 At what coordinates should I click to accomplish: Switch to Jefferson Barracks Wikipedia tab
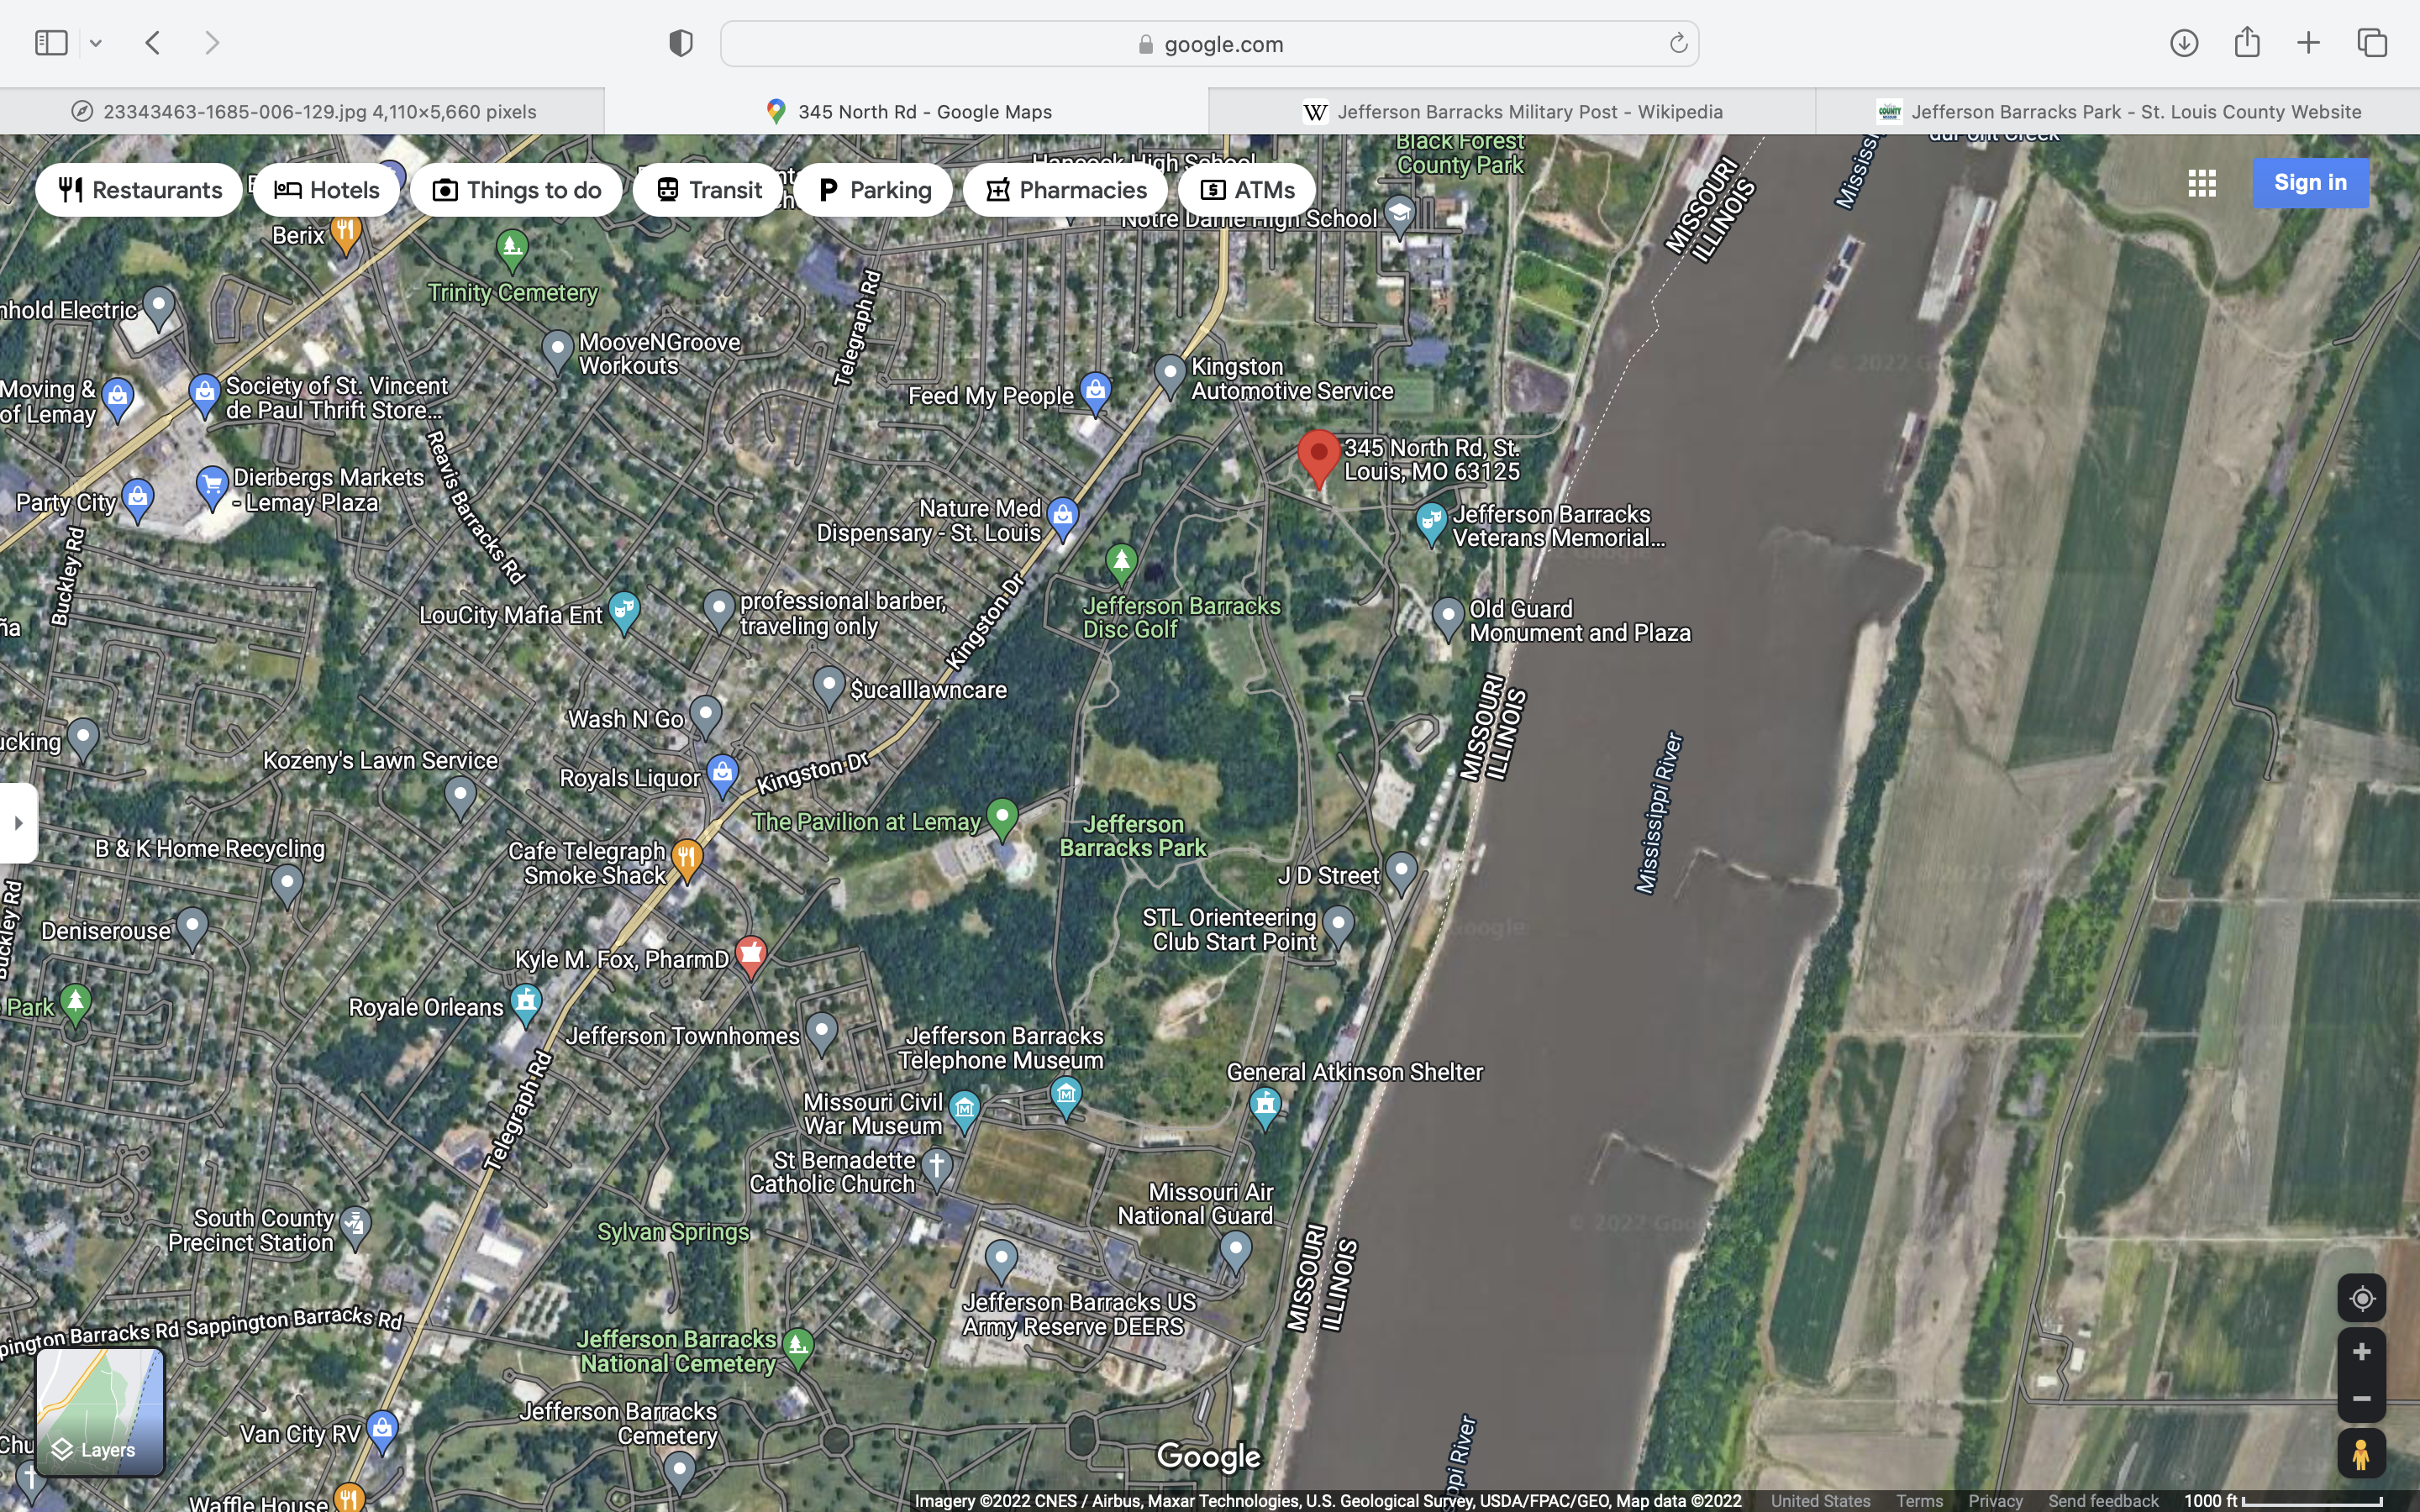(x=1512, y=111)
